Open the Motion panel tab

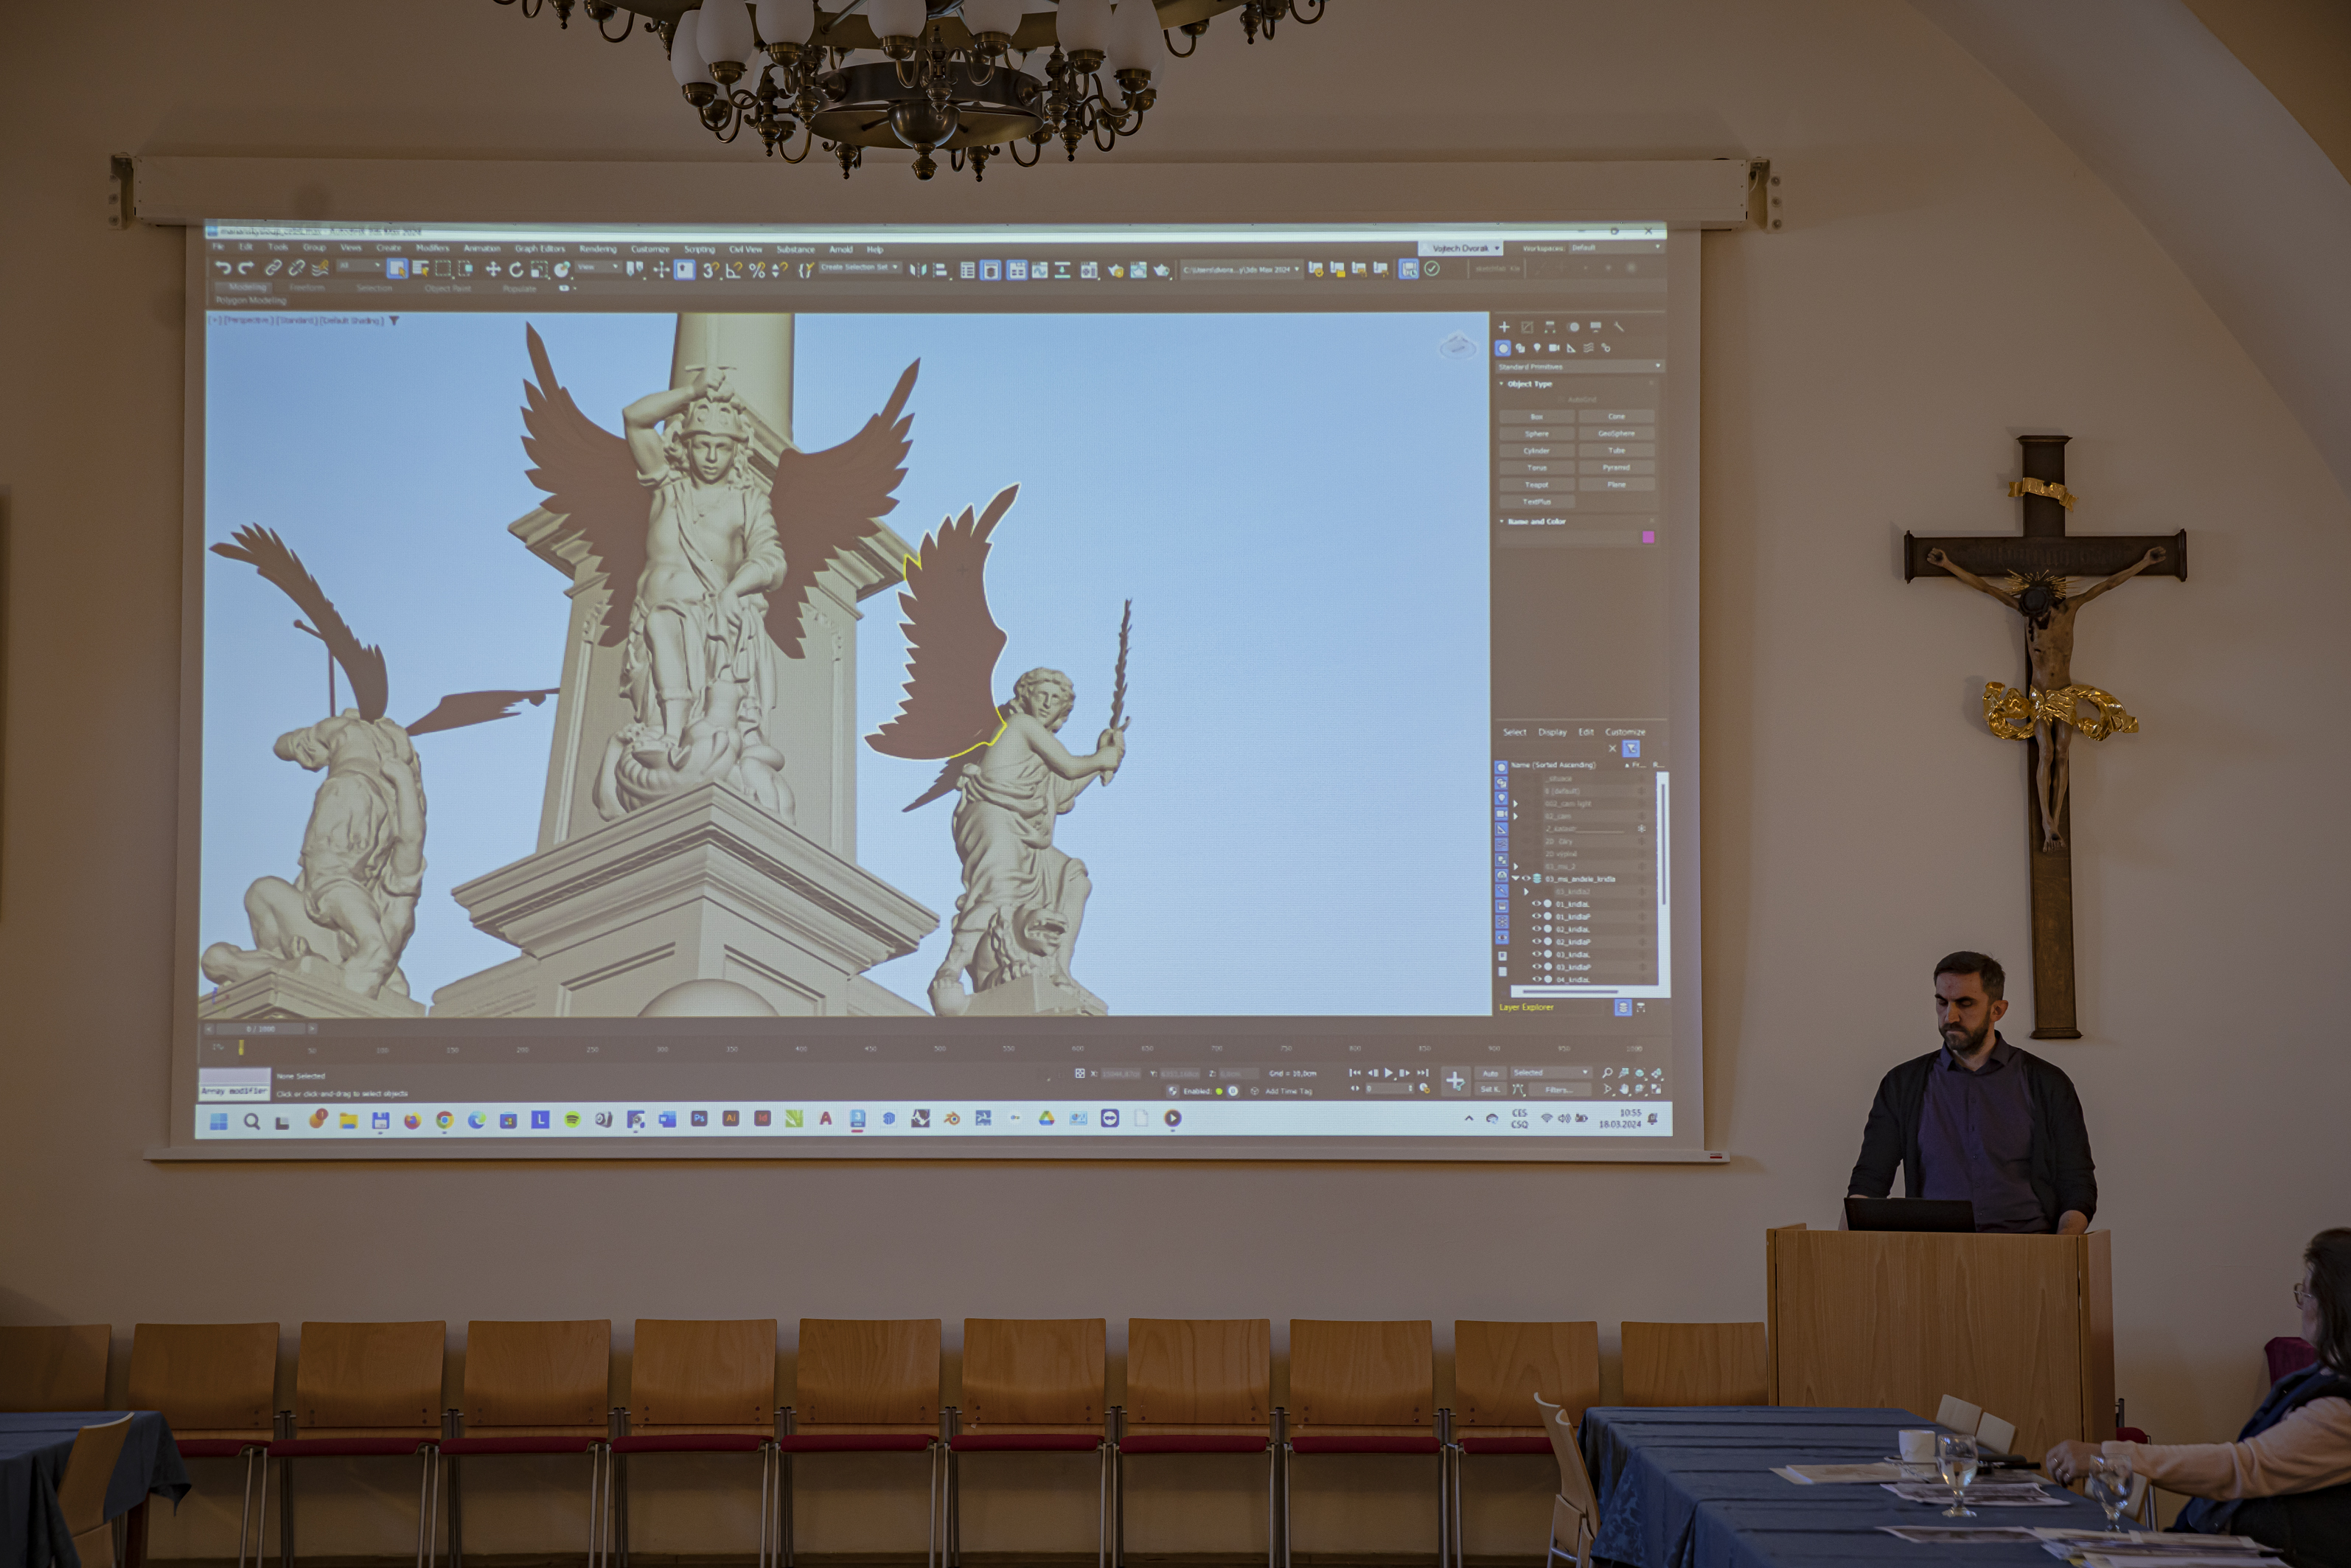click(x=1573, y=327)
